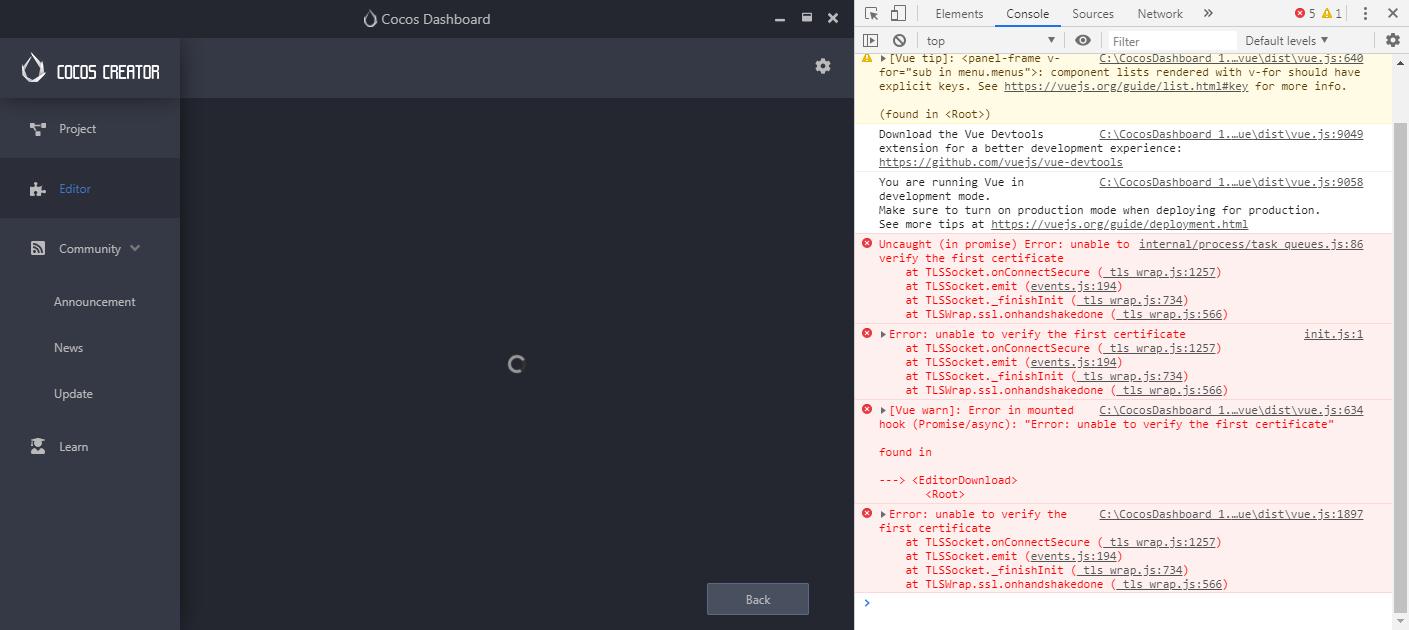Screen dimensions: 1409x630
Task: Click the loading spinner
Action: coord(517,364)
